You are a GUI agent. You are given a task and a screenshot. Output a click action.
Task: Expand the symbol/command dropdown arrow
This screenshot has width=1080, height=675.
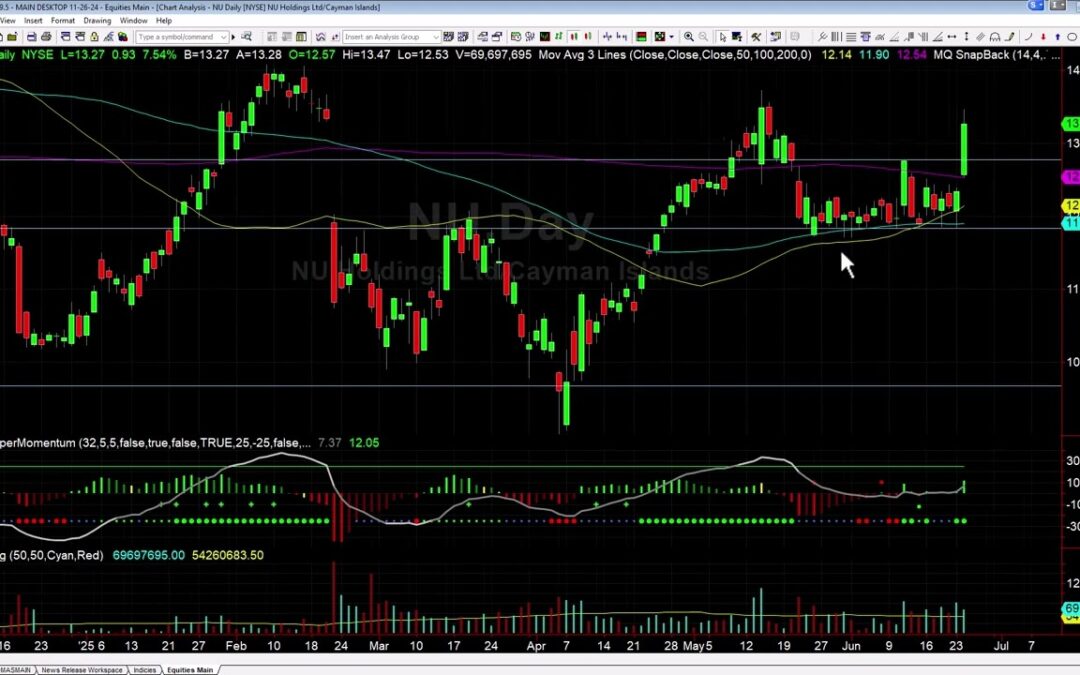click(x=224, y=37)
